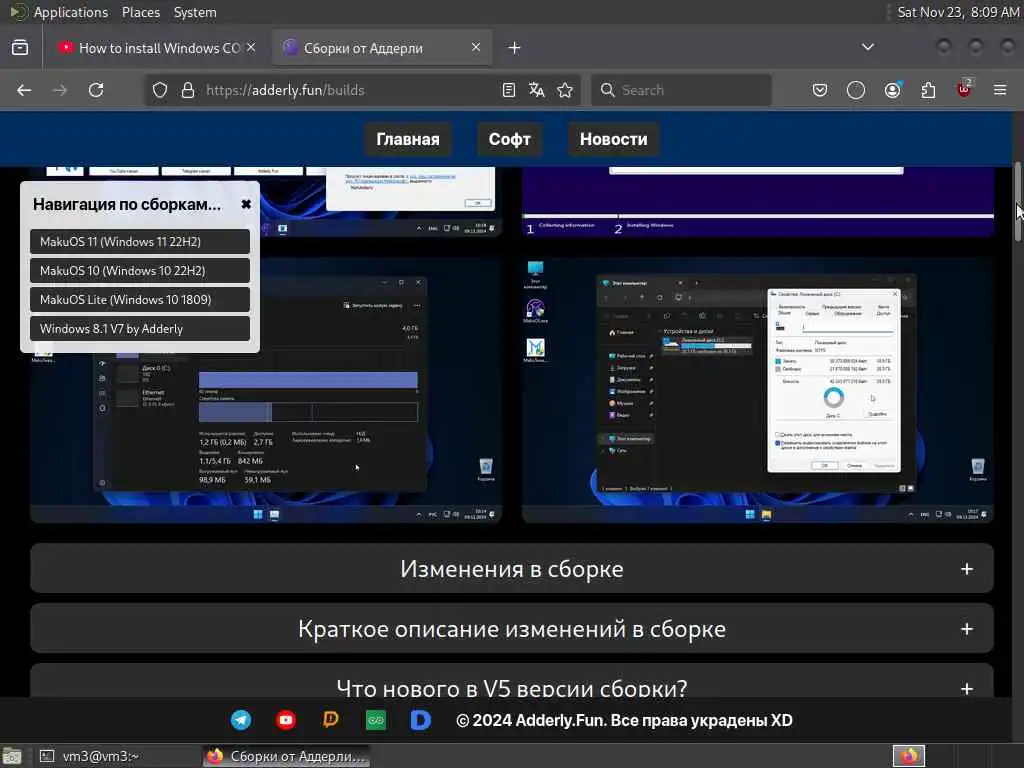Screen dimensions: 1024x768
Task: Click the Firefox icon in the bottom panel tray
Action: coord(909,756)
